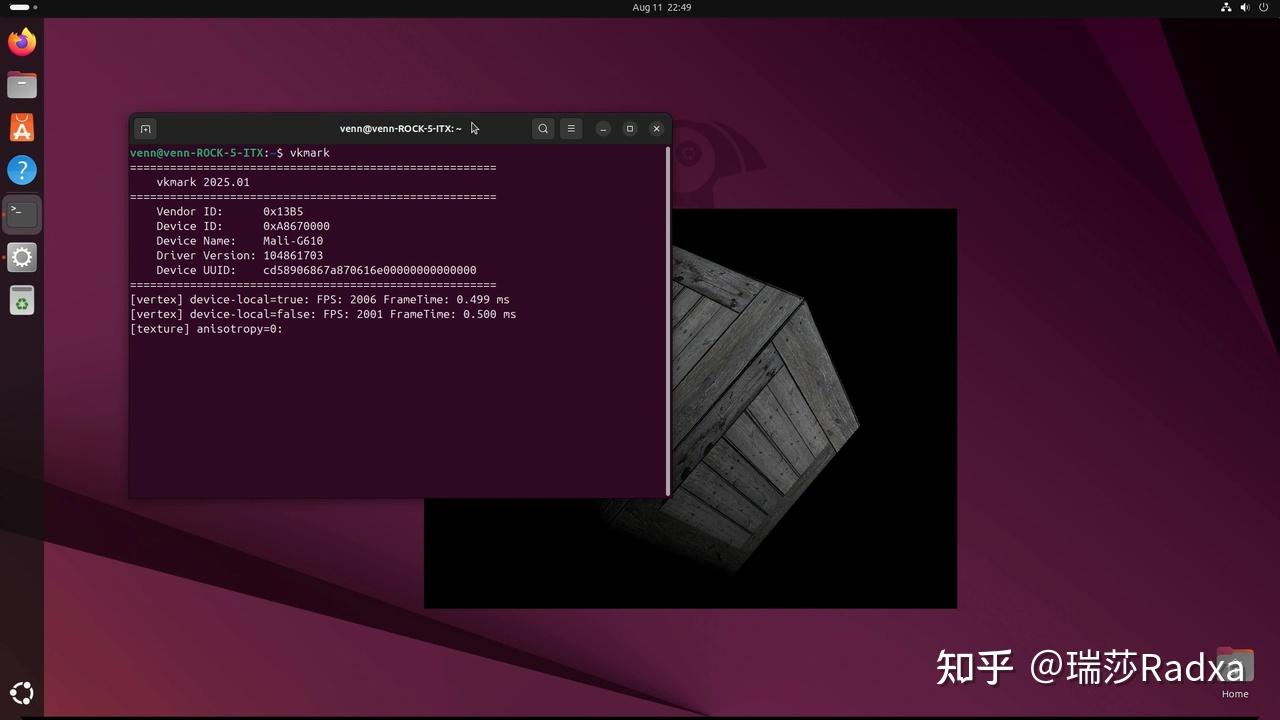Click the 'Driver Version: 104861703' line
This screenshot has width=1280, height=720.
point(240,256)
